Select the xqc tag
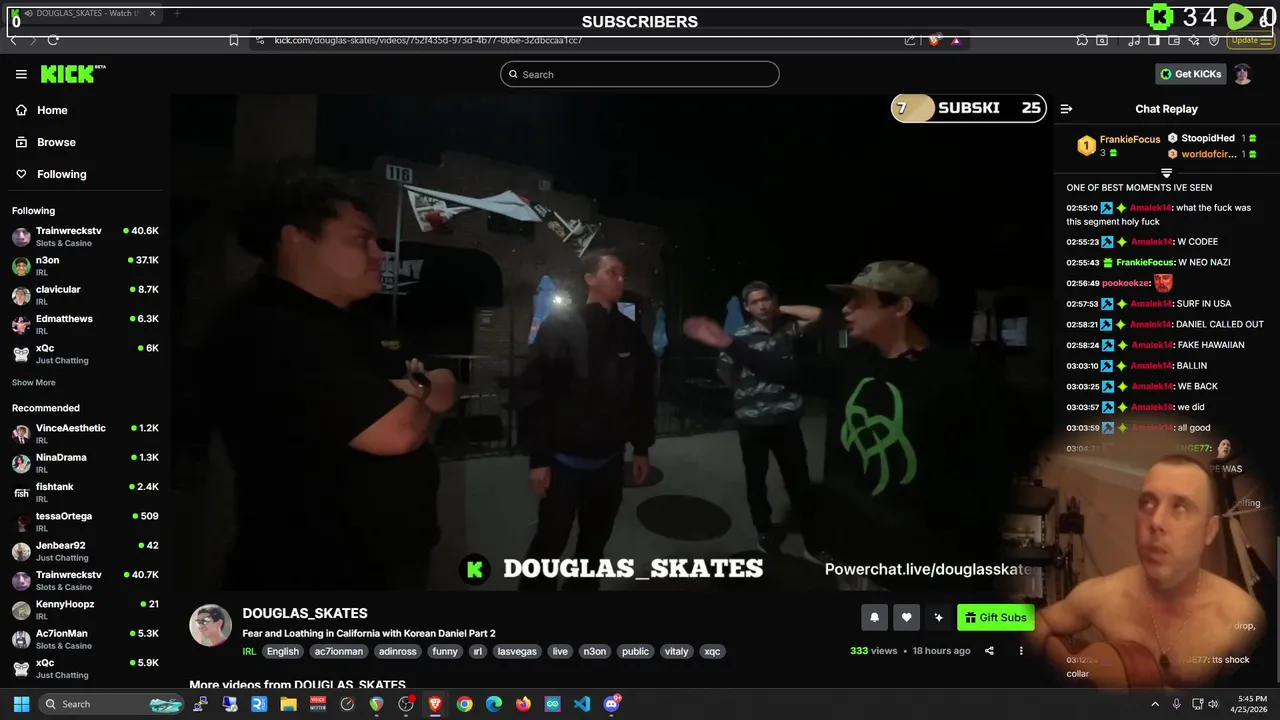The width and height of the screenshot is (1280, 720). (x=712, y=651)
